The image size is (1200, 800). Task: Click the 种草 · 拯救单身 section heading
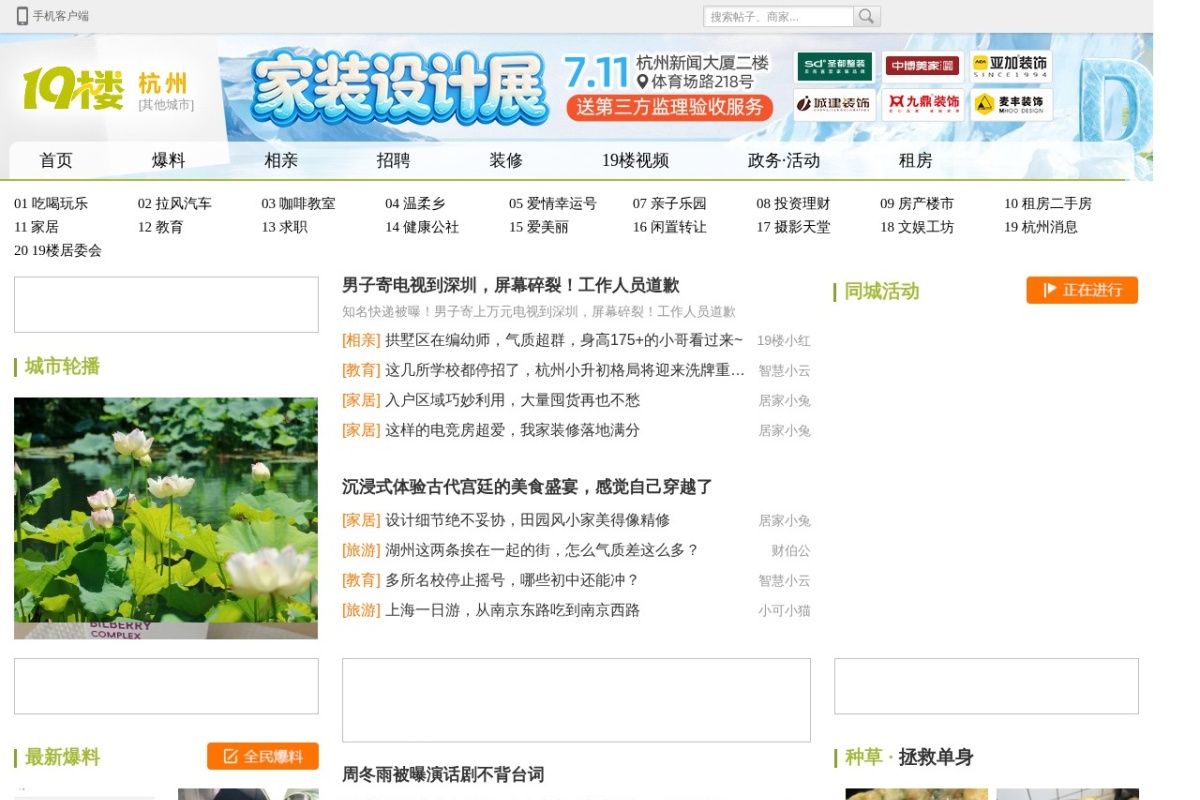(909, 757)
